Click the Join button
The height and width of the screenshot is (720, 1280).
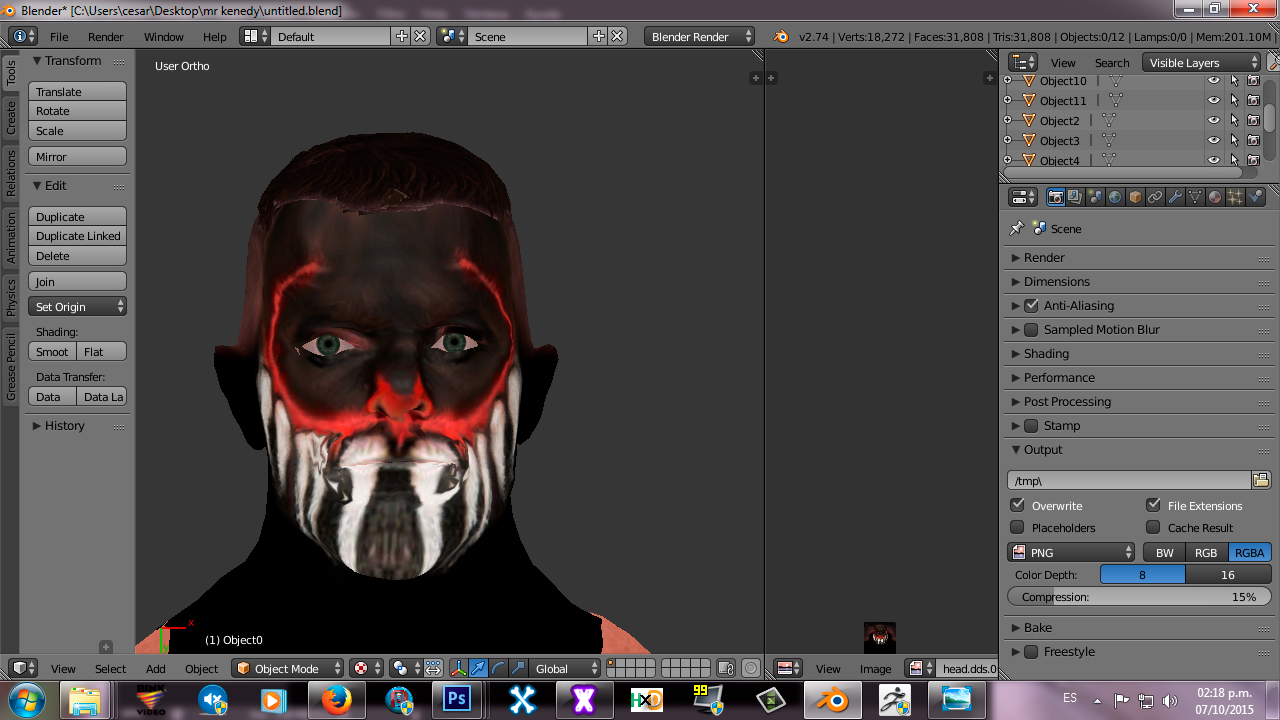[x=77, y=281]
